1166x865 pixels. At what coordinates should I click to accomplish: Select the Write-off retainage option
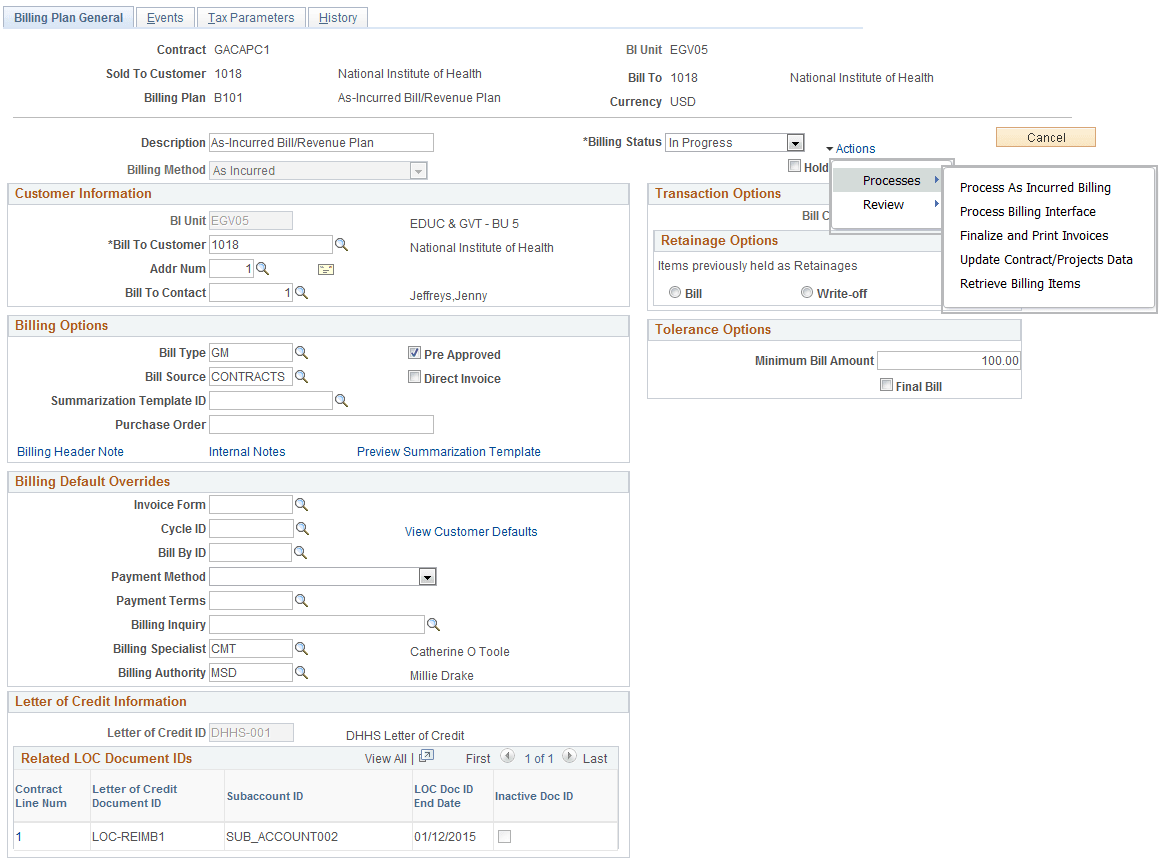pos(806,292)
